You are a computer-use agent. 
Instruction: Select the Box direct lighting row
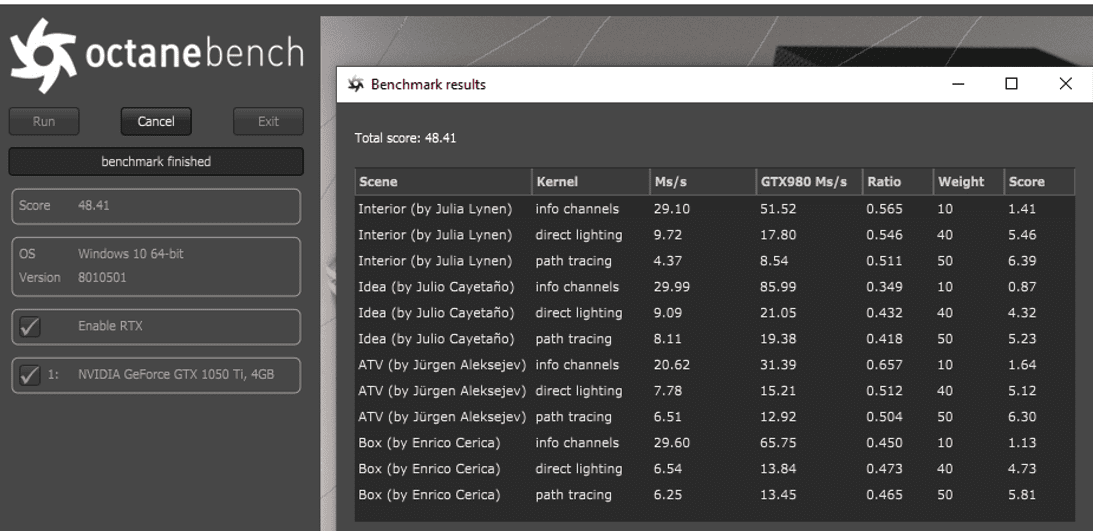coord(715,469)
